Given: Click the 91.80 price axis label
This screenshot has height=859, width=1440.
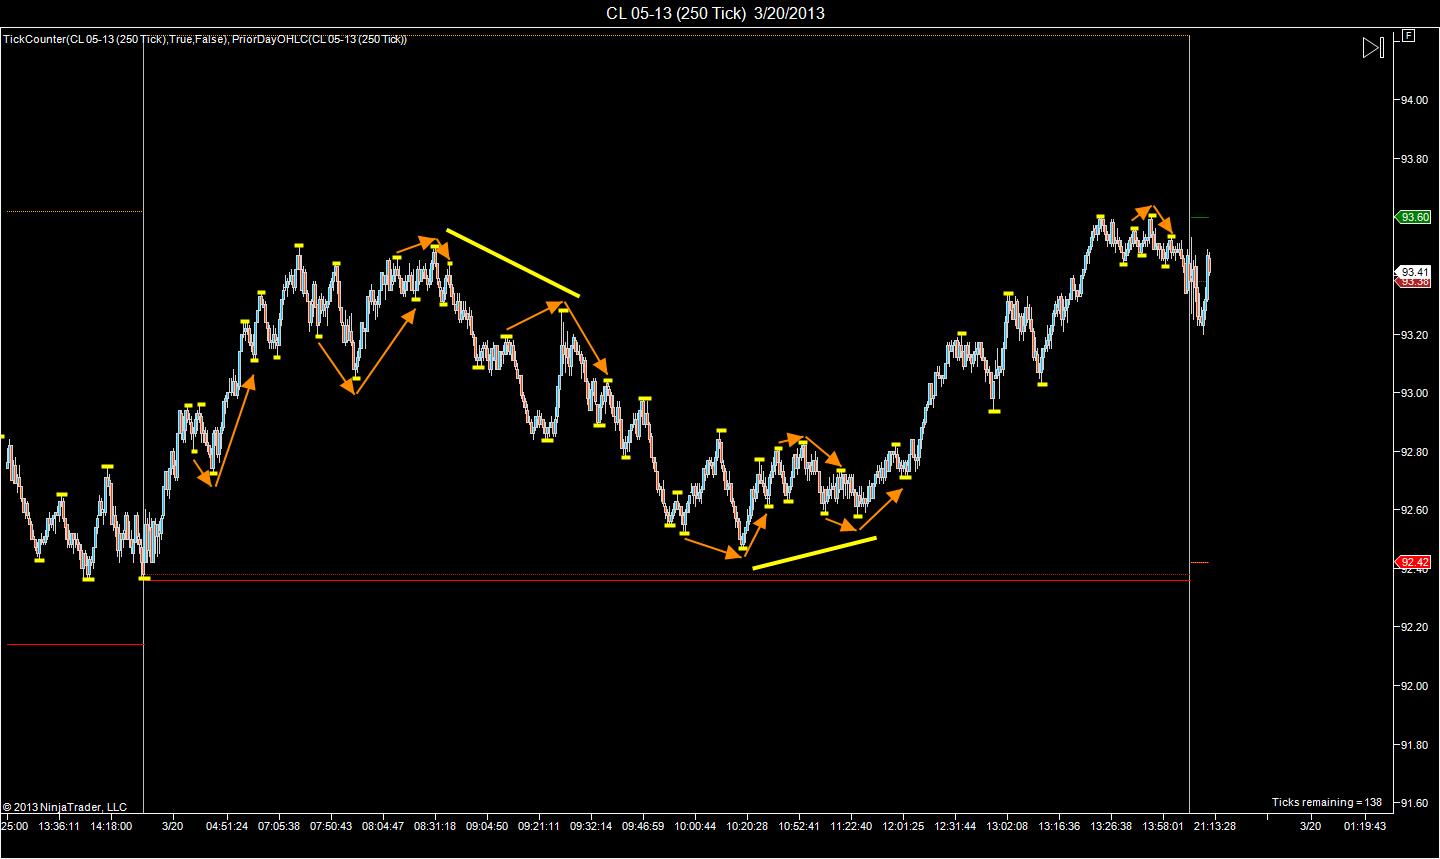Looking at the screenshot, I should pyautogui.click(x=1415, y=745).
